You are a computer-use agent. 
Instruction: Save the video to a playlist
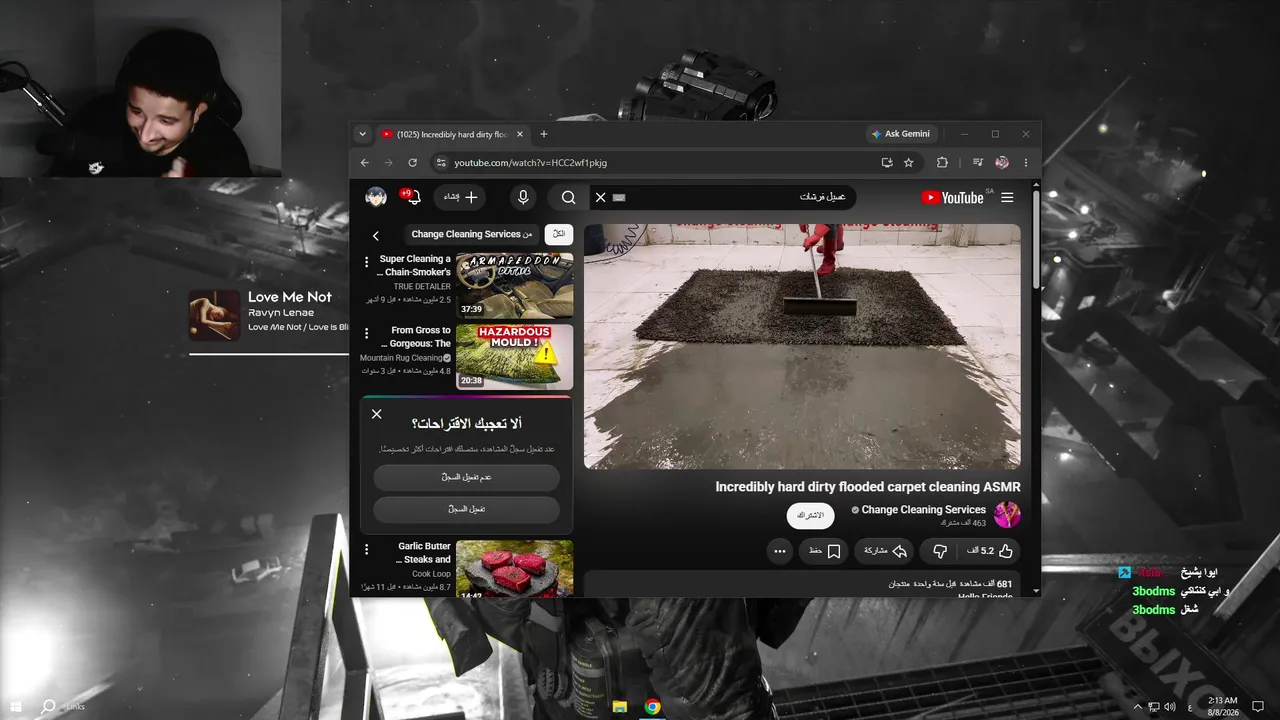pyautogui.click(x=824, y=551)
